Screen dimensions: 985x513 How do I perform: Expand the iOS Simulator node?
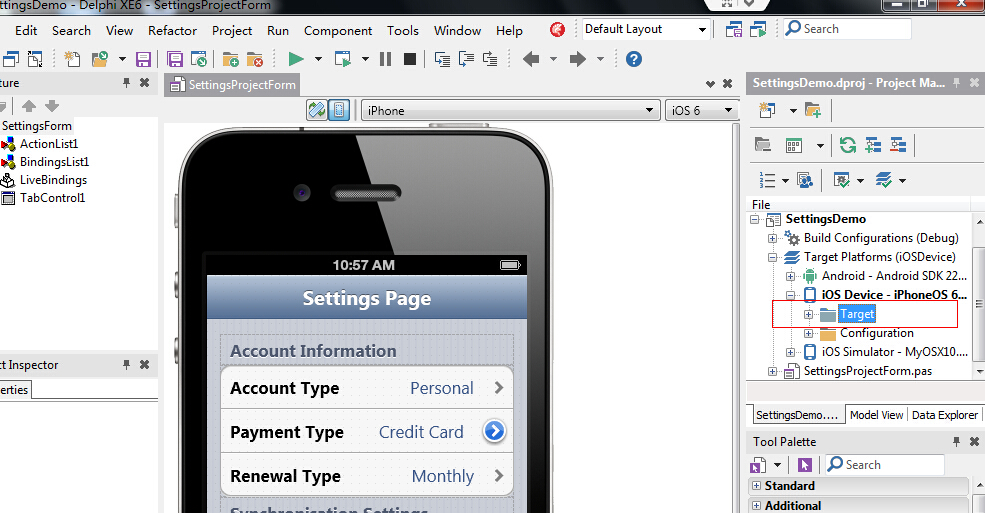coord(790,352)
